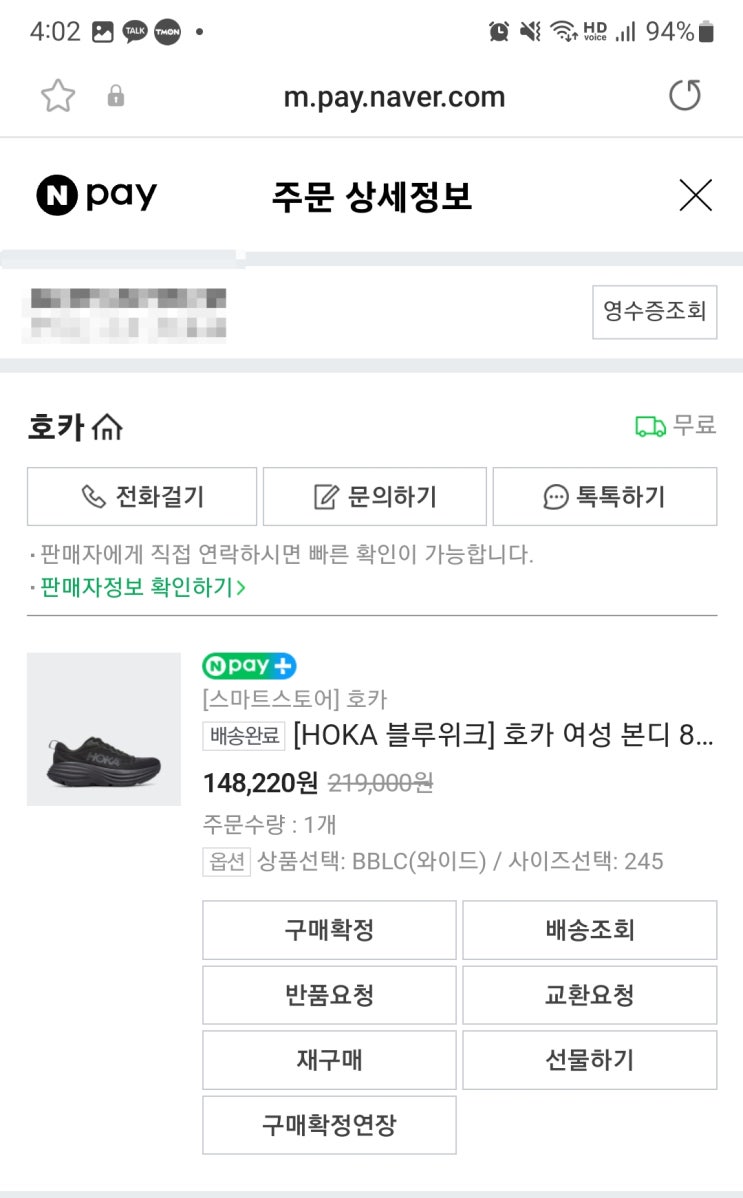The image size is (743, 1198).
Task: Tap 문의하기 to send an inquiry
Action: tap(374, 496)
